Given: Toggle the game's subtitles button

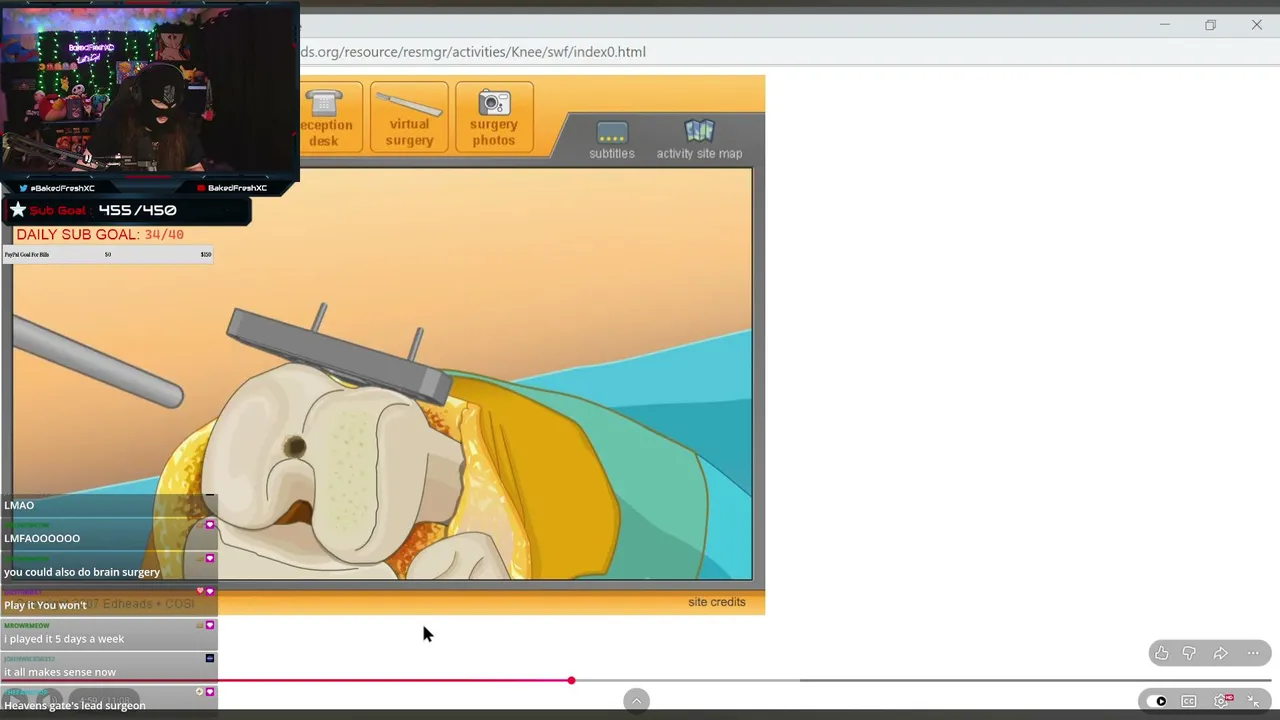Looking at the screenshot, I should pyautogui.click(x=612, y=140).
